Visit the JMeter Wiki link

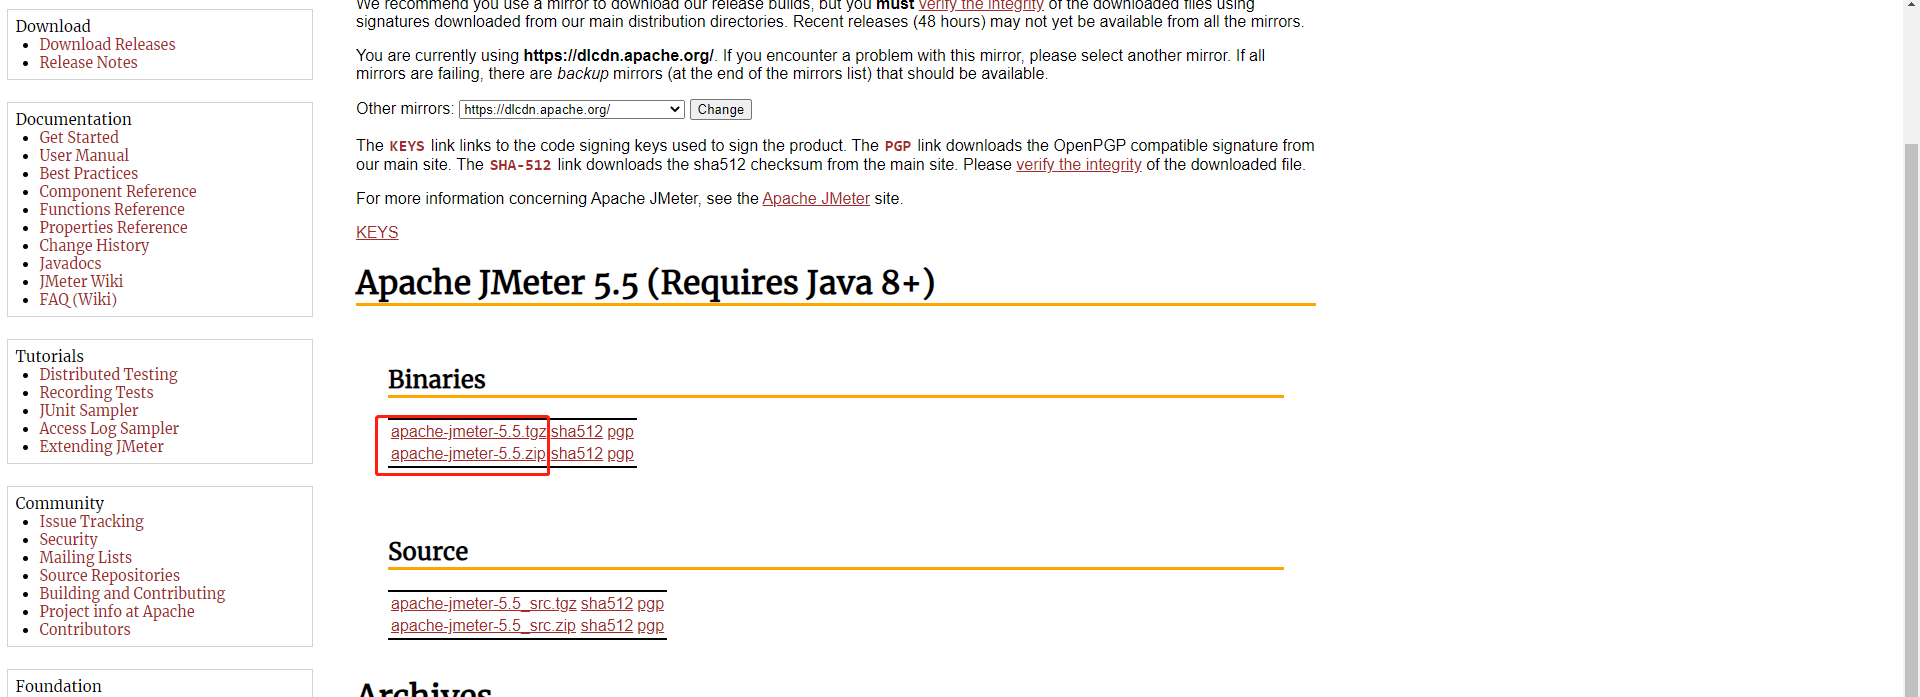81,281
